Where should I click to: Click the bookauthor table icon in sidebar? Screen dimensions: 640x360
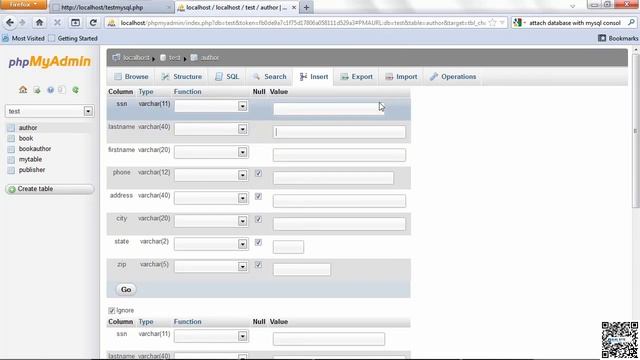point(11,149)
